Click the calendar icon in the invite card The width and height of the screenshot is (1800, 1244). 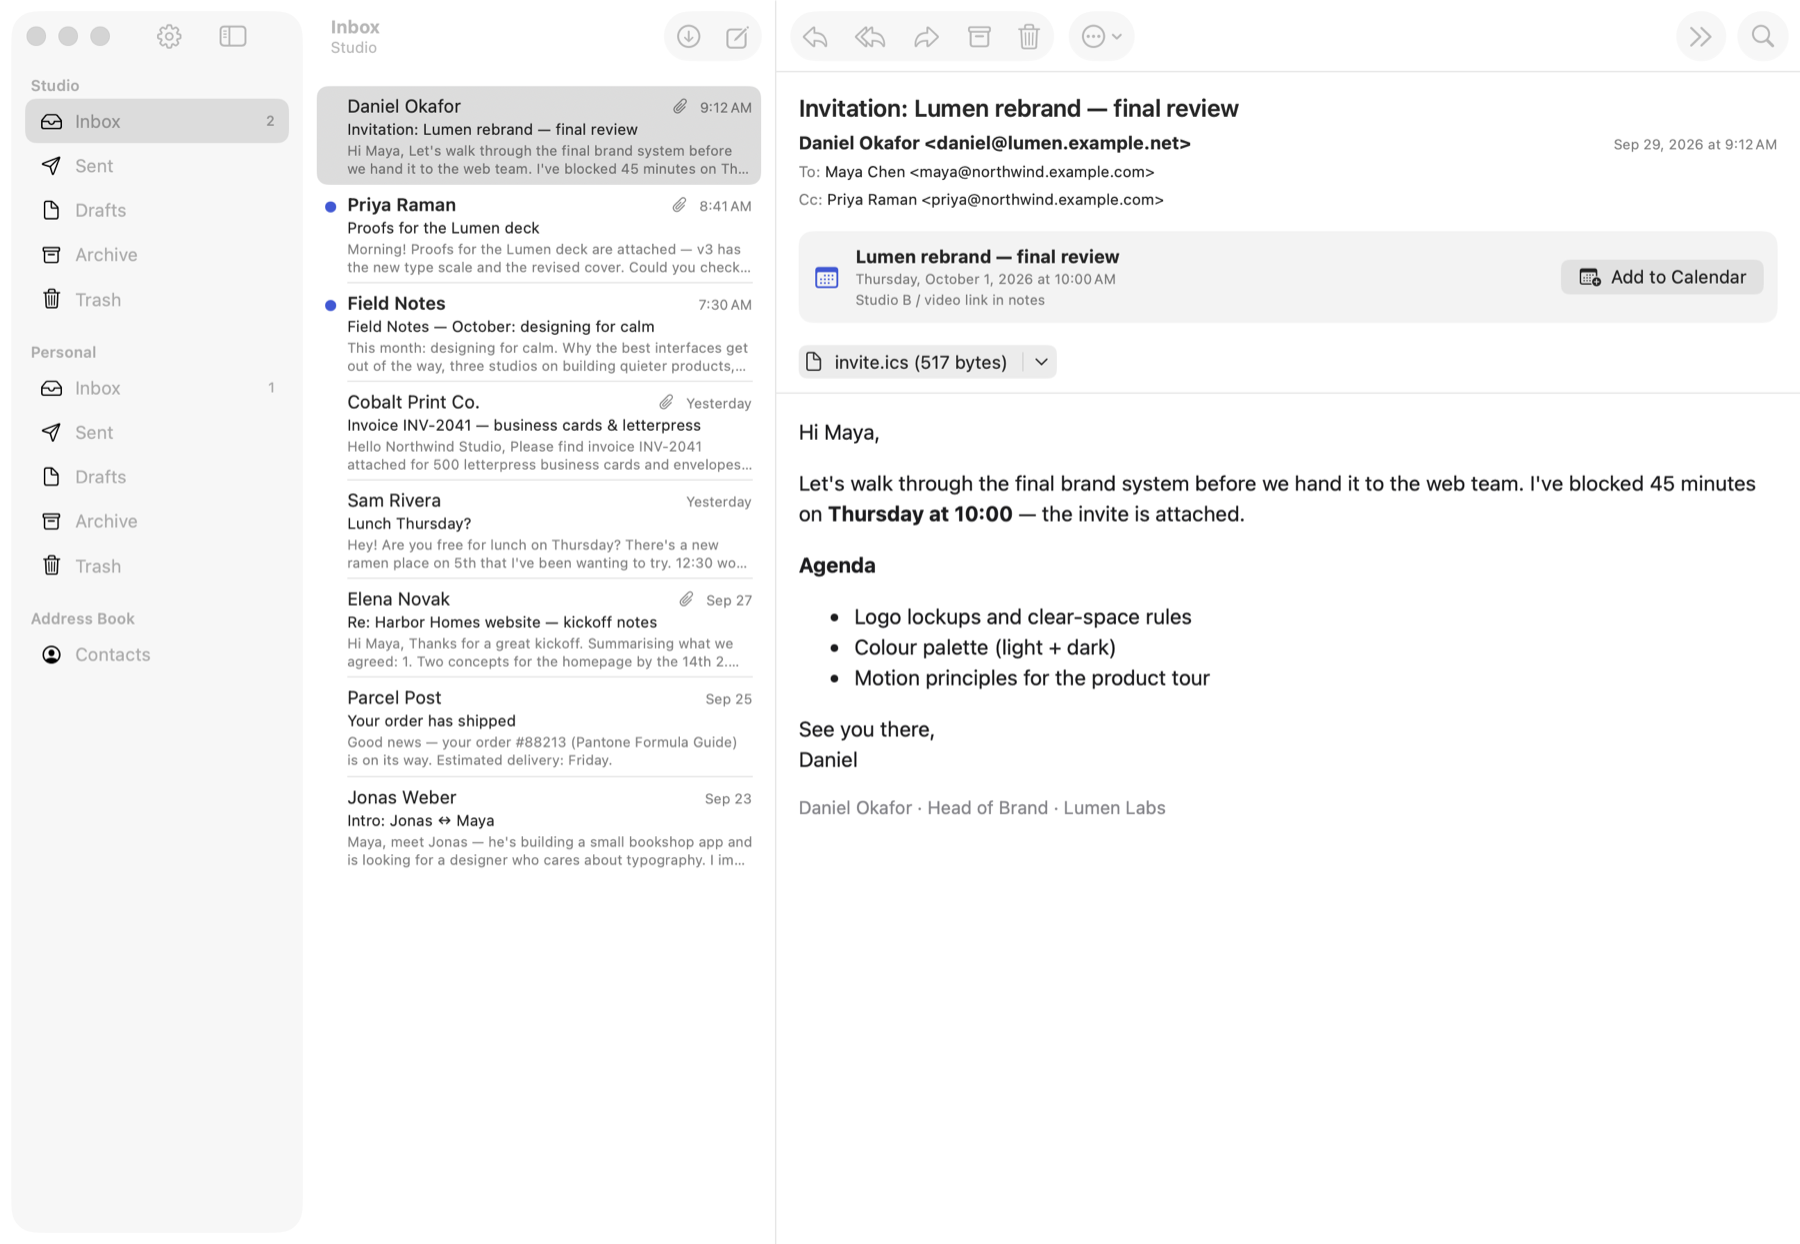coord(827,277)
